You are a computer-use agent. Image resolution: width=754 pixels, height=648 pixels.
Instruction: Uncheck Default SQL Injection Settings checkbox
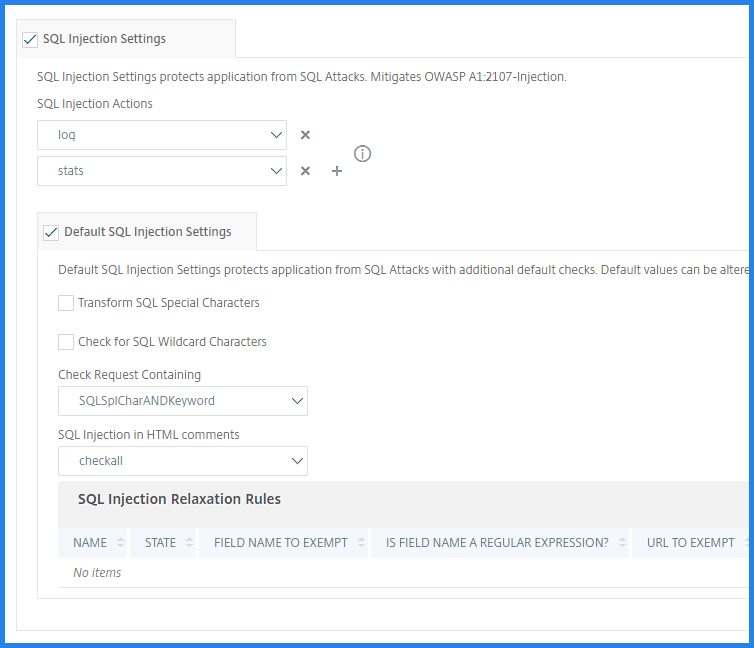51,232
